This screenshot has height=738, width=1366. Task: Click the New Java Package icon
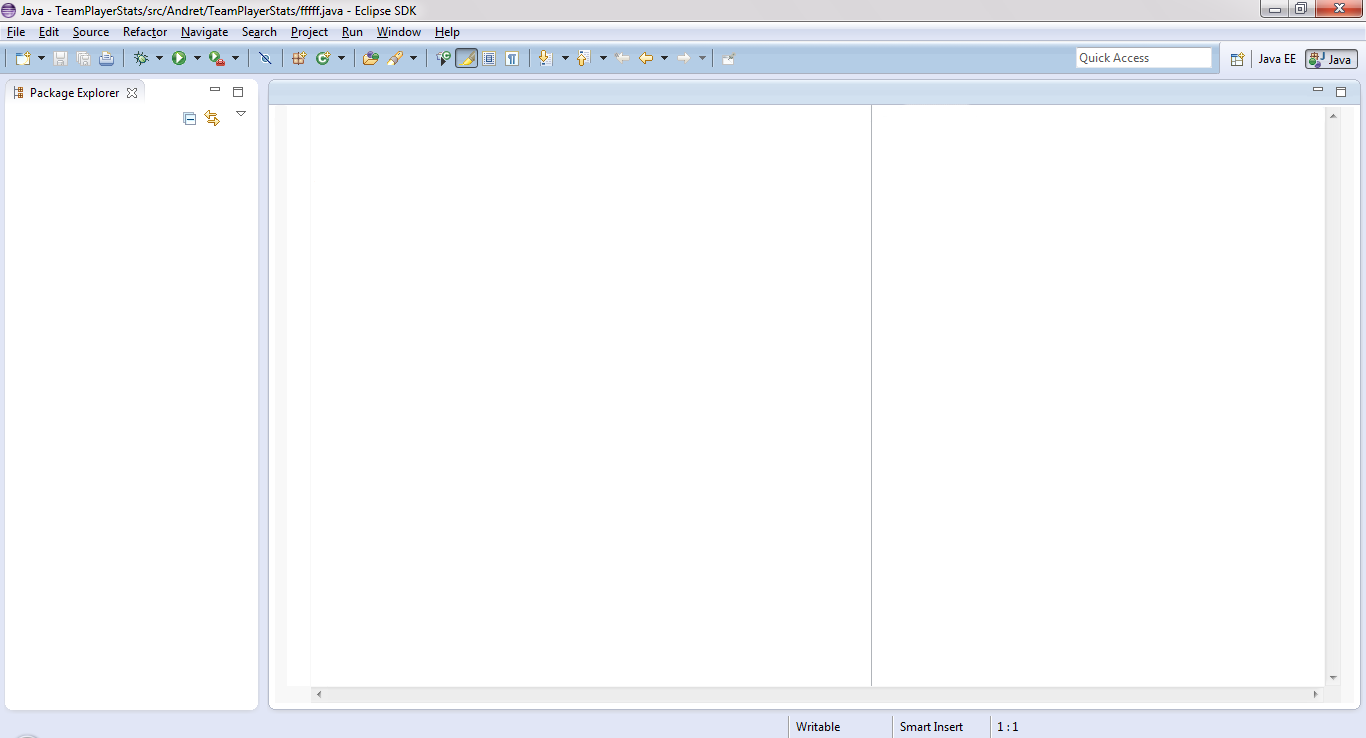(299, 58)
